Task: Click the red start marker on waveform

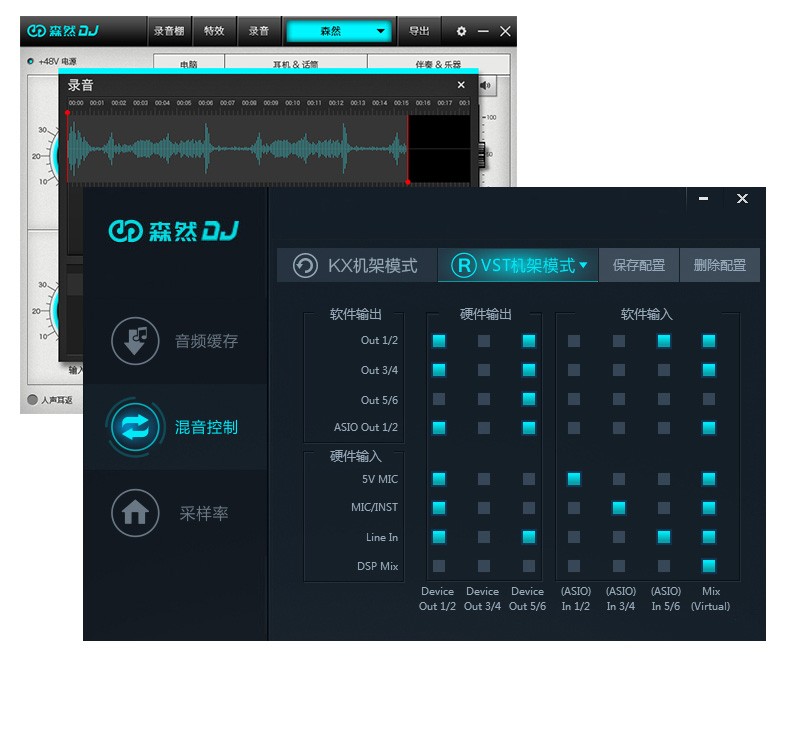Action: click(68, 113)
